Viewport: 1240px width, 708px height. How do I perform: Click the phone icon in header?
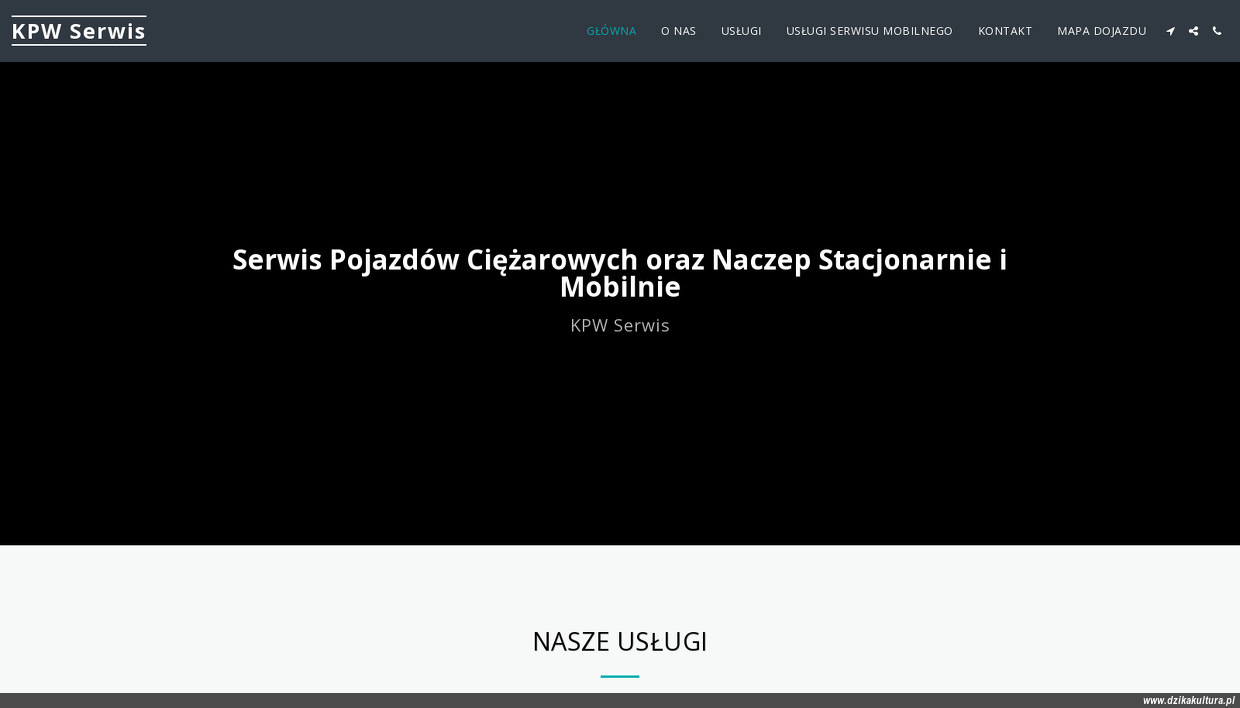1217,31
